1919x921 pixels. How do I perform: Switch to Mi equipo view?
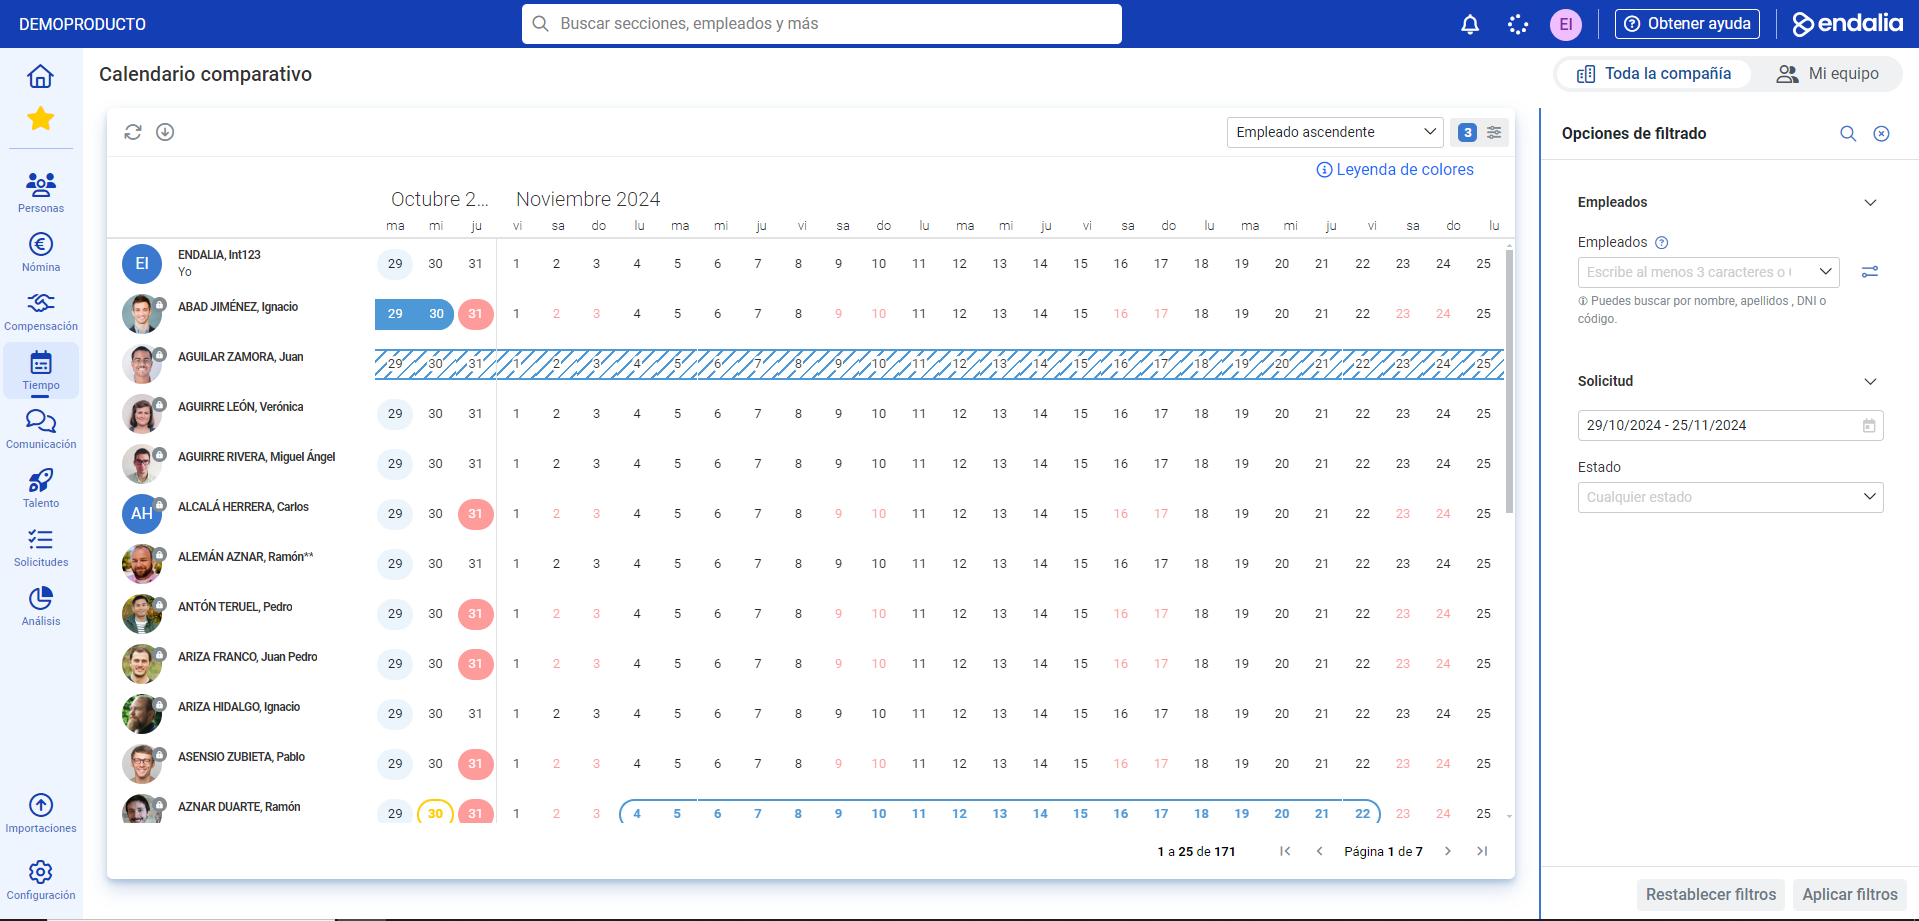[x=1827, y=74]
